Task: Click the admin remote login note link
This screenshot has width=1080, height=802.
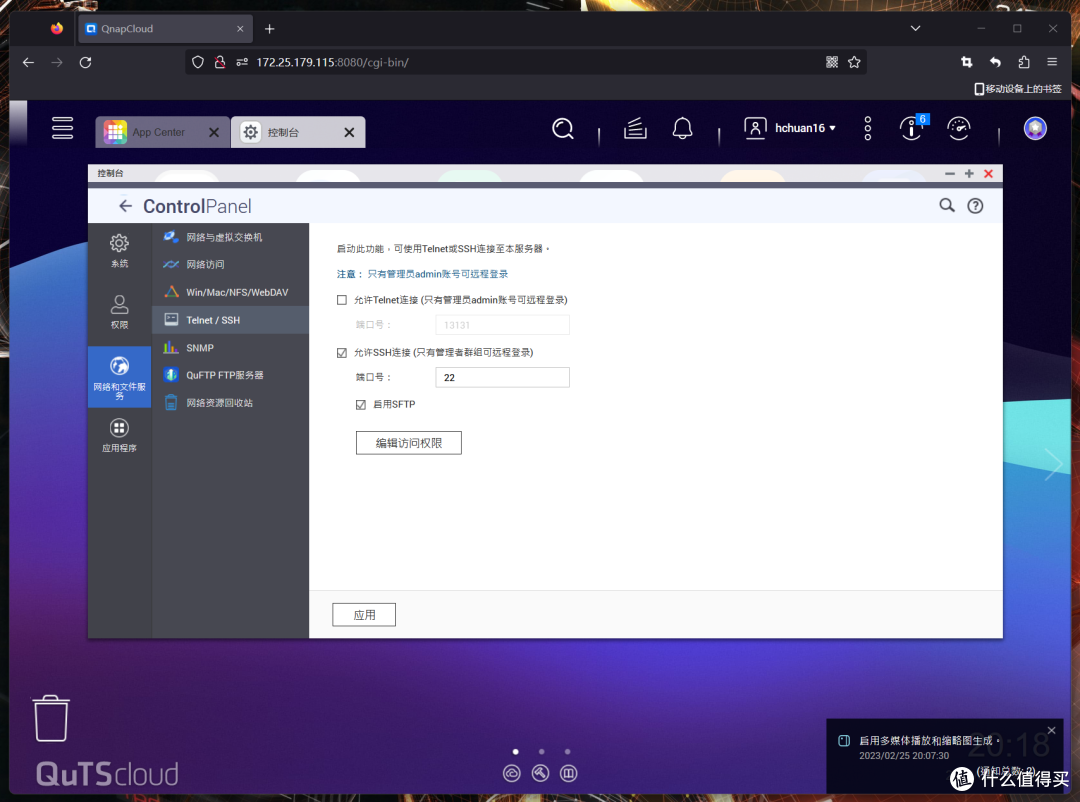Action: click(x=437, y=274)
